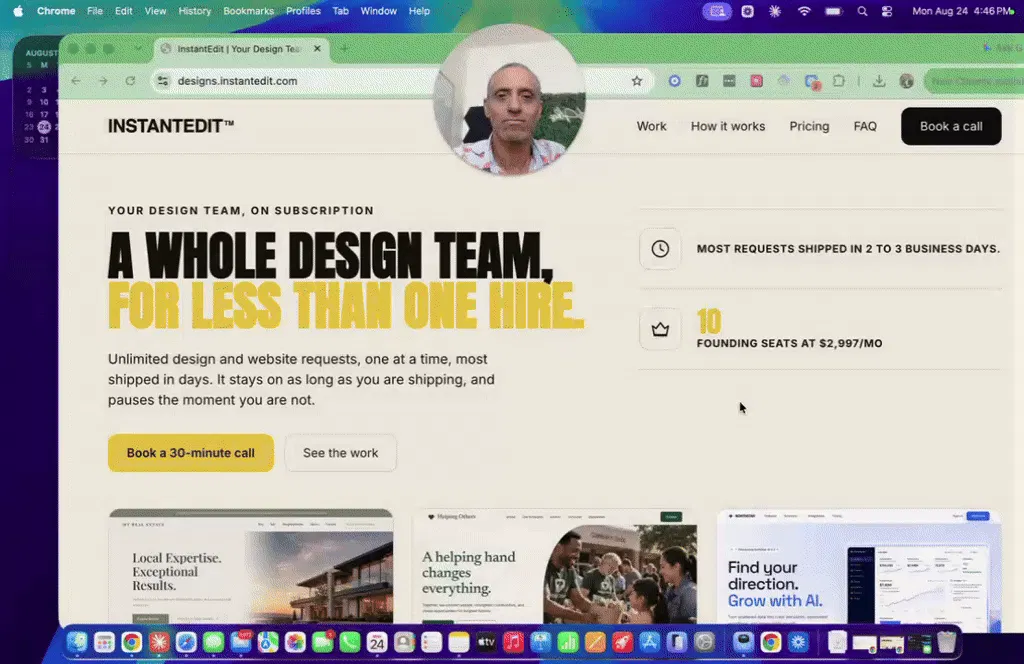1024x664 pixels.
Task: Open the Local Expertise real estate thumbnail
Action: tap(251, 566)
